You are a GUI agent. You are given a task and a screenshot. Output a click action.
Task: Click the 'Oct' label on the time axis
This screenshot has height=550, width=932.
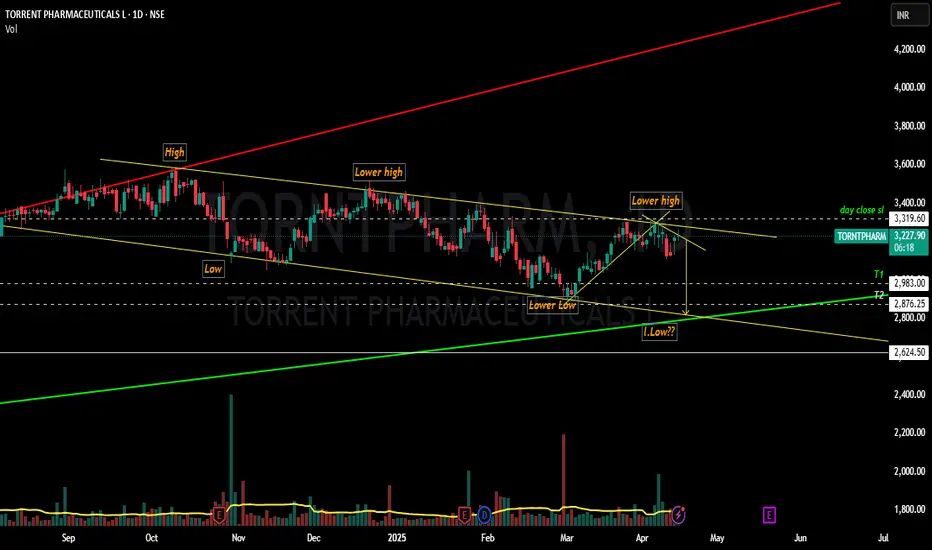click(x=152, y=538)
